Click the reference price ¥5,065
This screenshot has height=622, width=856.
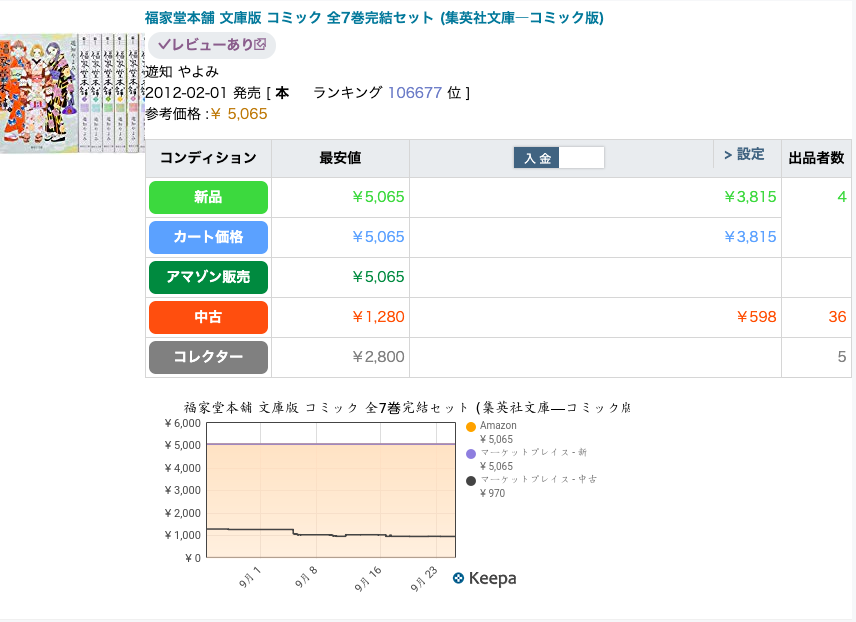pyautogui.click(x=239, y=114)
